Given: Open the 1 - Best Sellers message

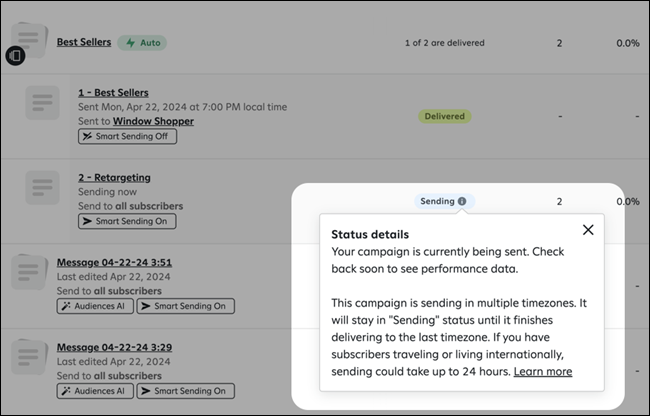Looking at the screenshot, I should (x=113, y=93).
